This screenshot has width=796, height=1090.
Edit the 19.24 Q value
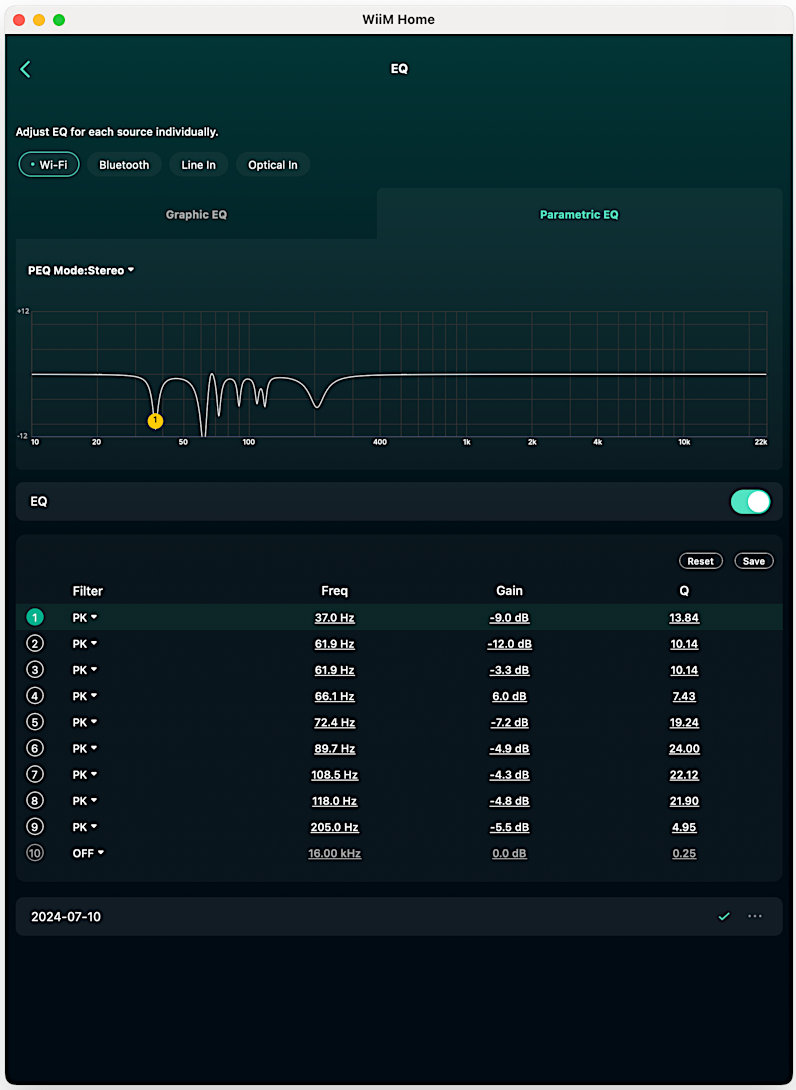click(x=684, y=722)
